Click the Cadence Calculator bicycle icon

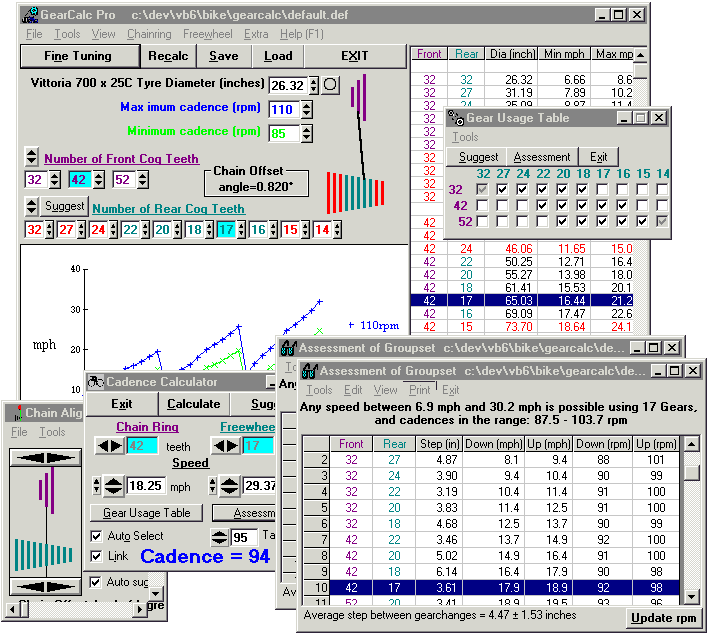[x=96, y=382]
